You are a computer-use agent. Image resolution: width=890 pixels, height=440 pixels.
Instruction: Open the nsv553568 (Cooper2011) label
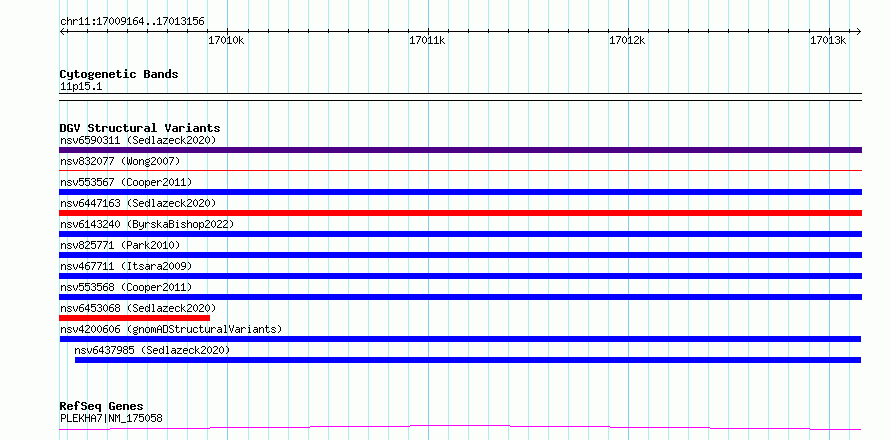(126, 287)
